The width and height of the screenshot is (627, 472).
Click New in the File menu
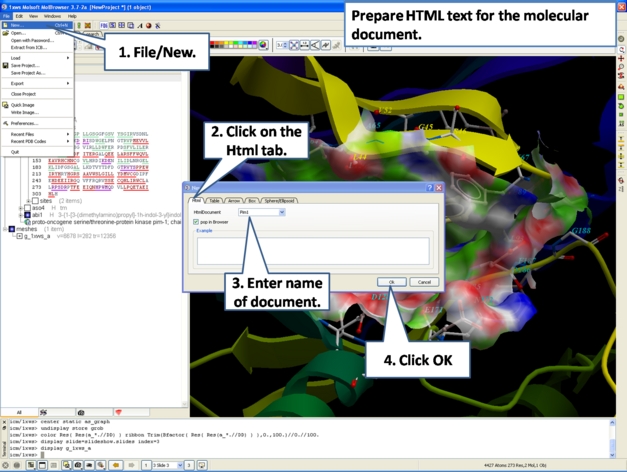coord(14,25)
